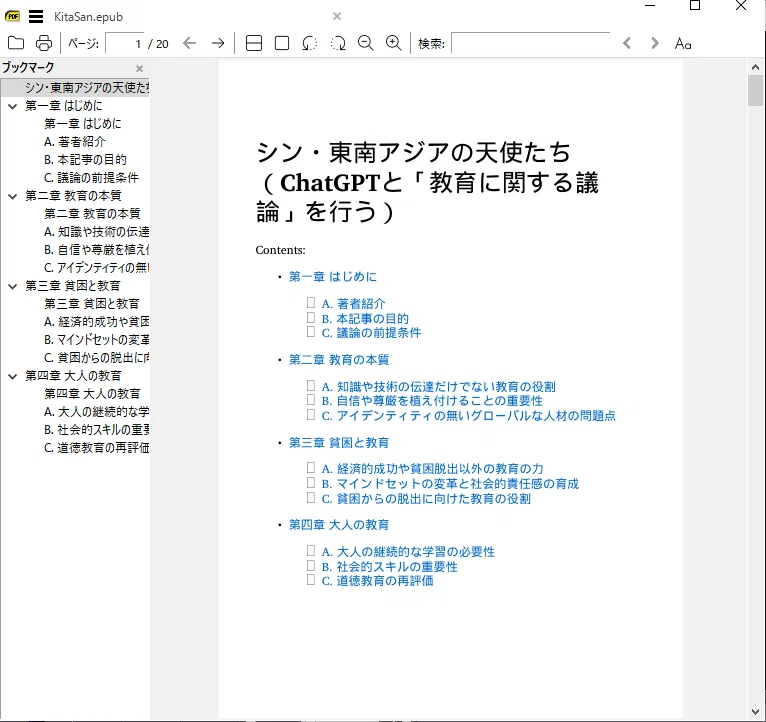Image resolution: width=766 pixels, height=722 pixels.
Task: Focus the page number input field
Action: (x=125, y=43)
